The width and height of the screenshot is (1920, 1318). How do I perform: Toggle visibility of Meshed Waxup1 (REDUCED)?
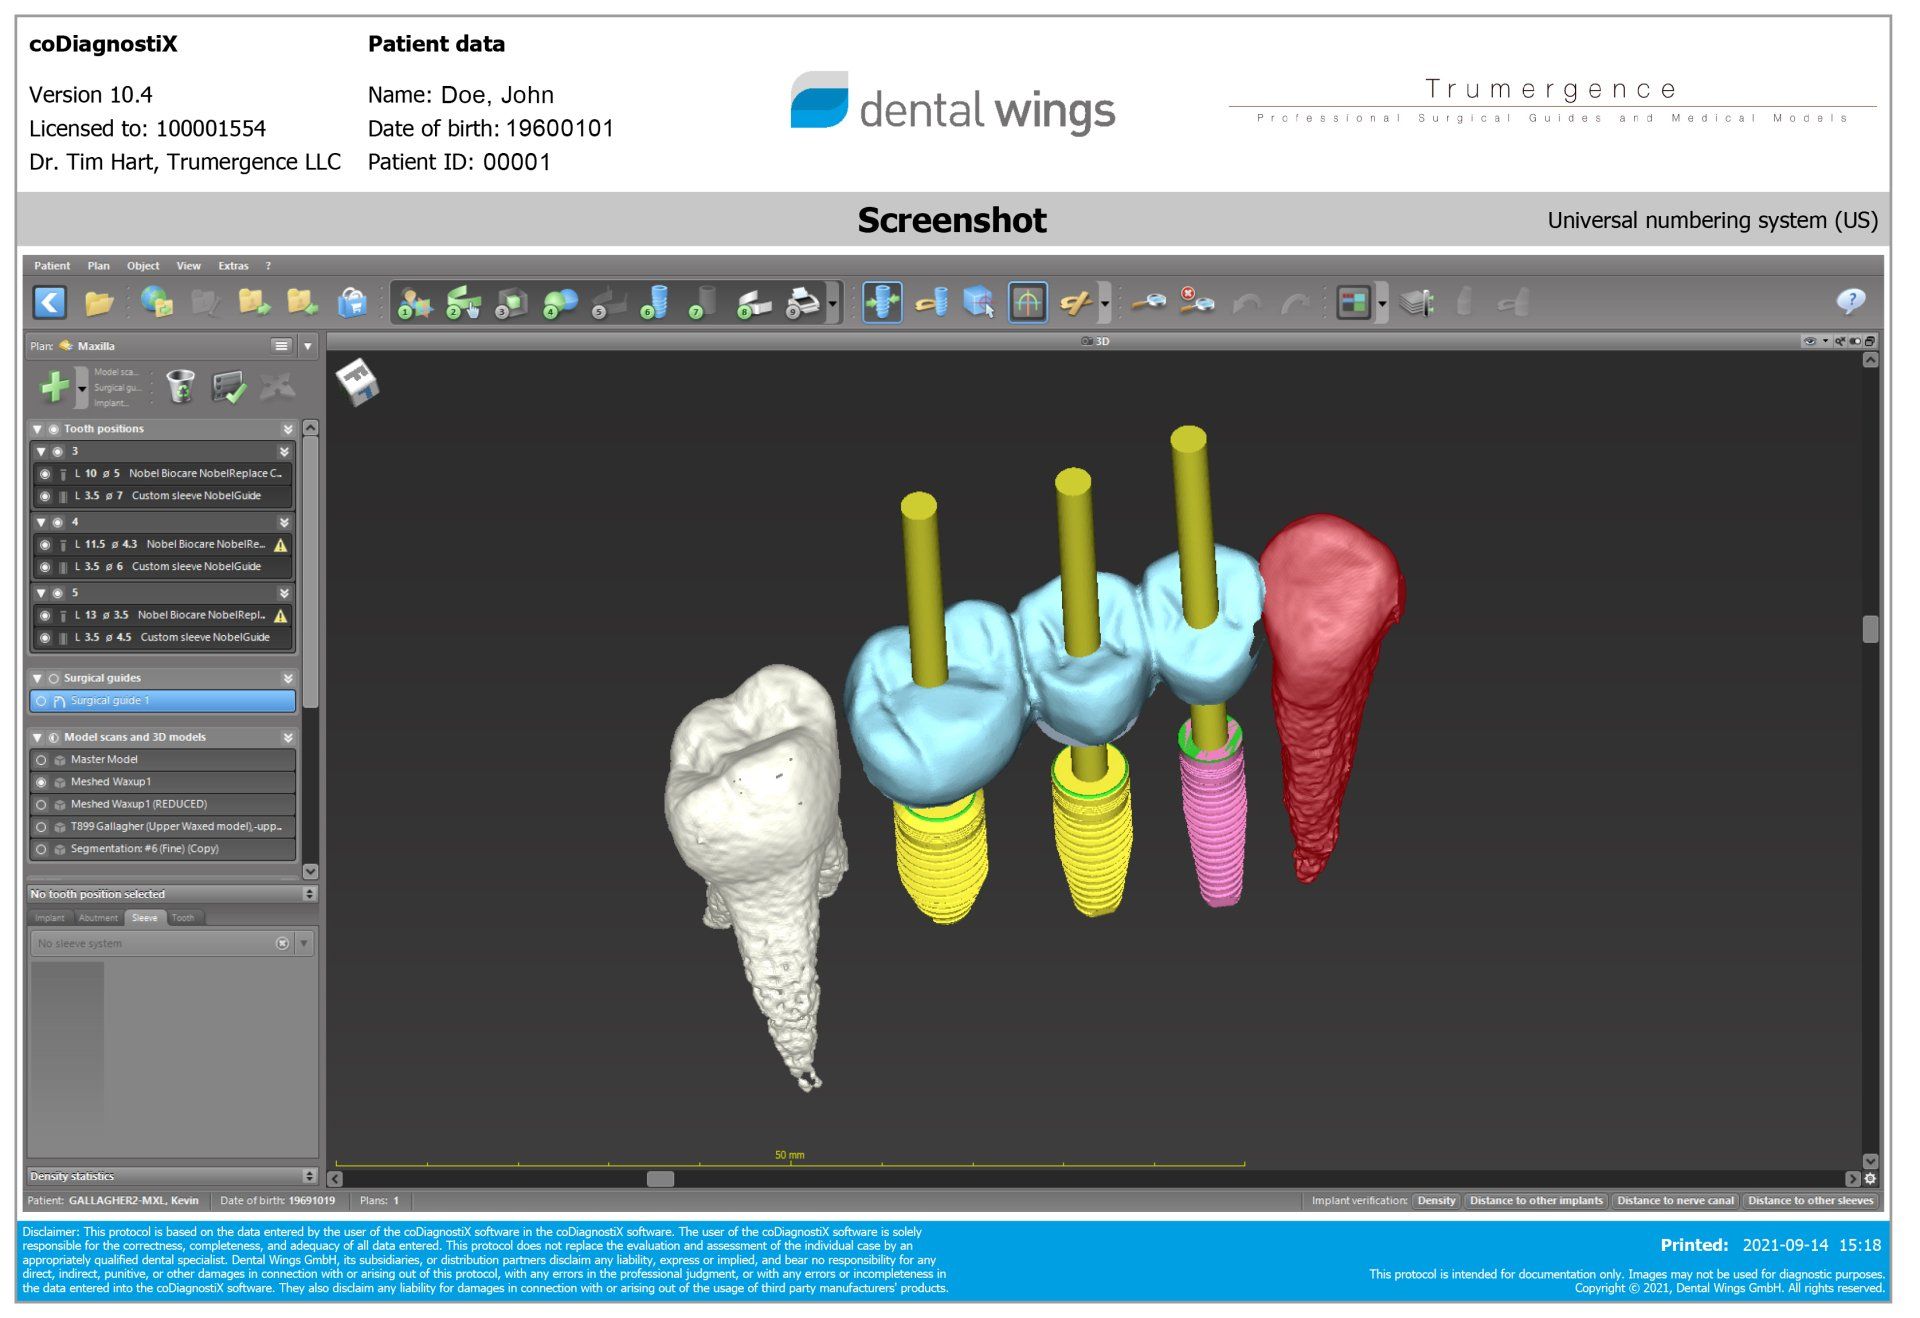coord(41,805)
